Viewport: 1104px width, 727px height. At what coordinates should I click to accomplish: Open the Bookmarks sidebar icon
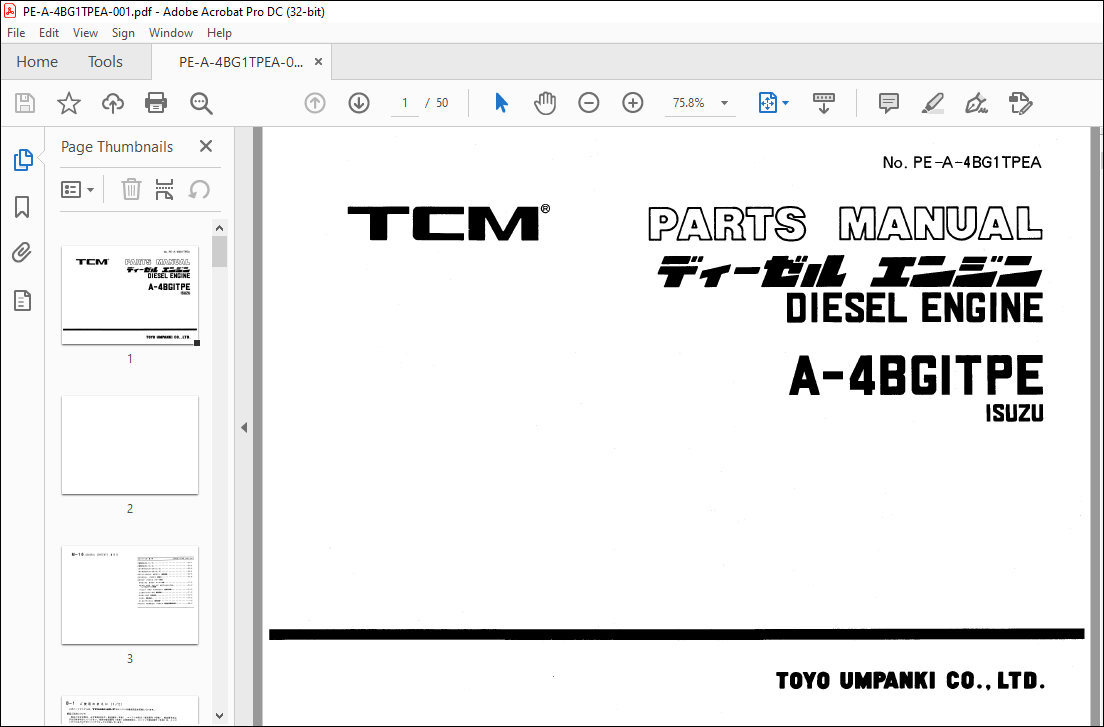click(x=23, y=207)
